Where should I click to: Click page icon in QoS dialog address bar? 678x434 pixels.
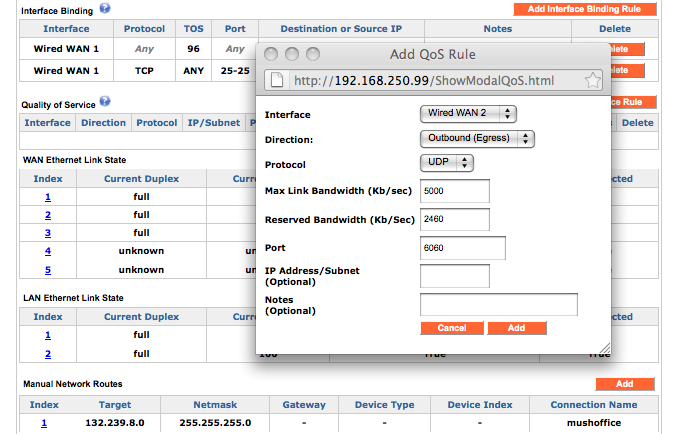click(x=277, y=80)
